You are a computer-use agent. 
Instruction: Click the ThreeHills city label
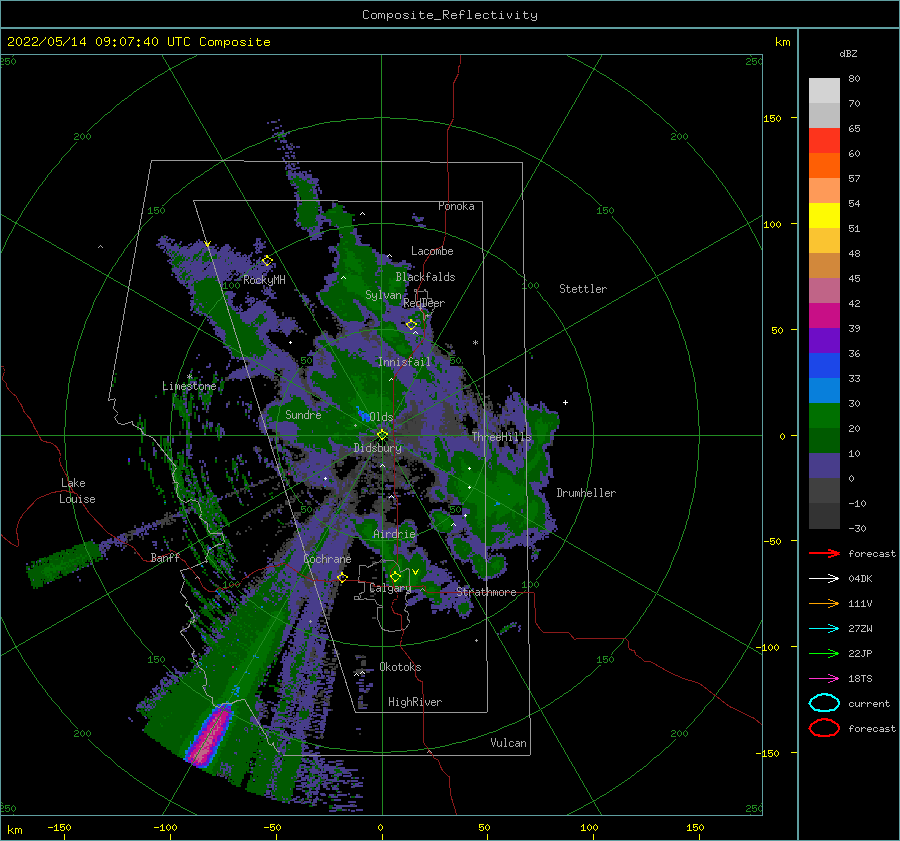point(502,437)
